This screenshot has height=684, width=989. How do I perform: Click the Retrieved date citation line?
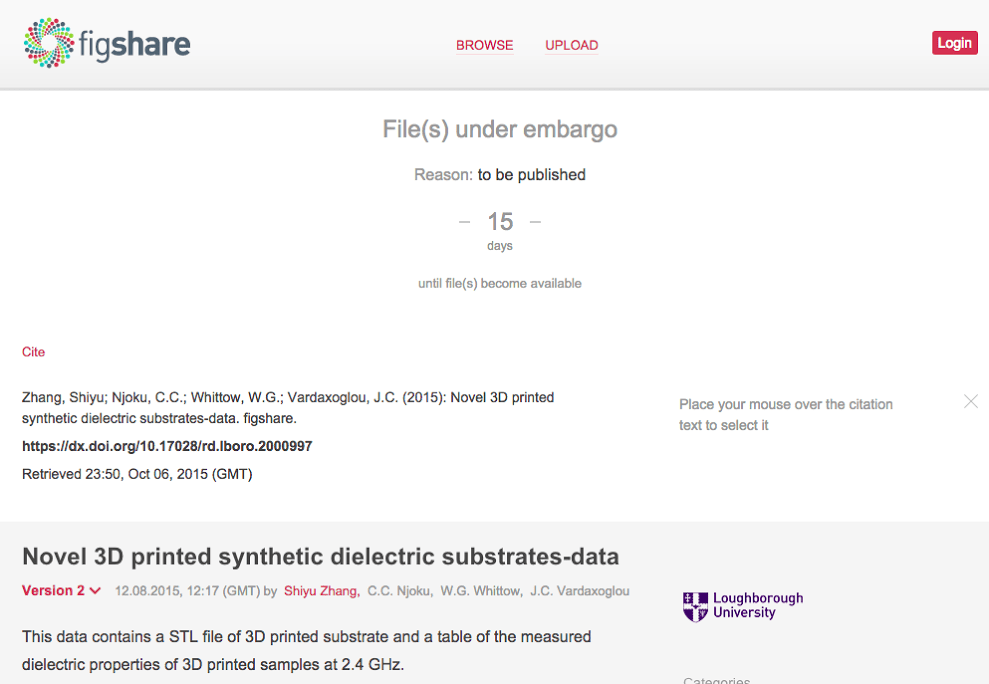point(137,474)
